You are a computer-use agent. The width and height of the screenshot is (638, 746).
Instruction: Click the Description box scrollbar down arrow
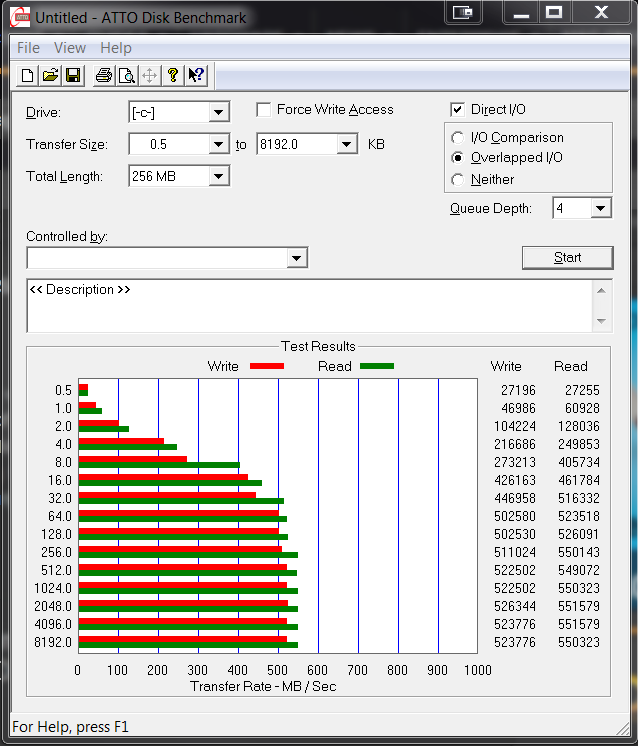[x=601, y=321]
